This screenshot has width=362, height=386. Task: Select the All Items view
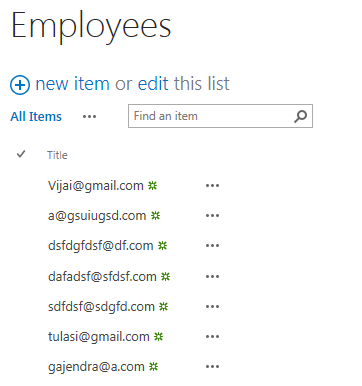(36, 117)
